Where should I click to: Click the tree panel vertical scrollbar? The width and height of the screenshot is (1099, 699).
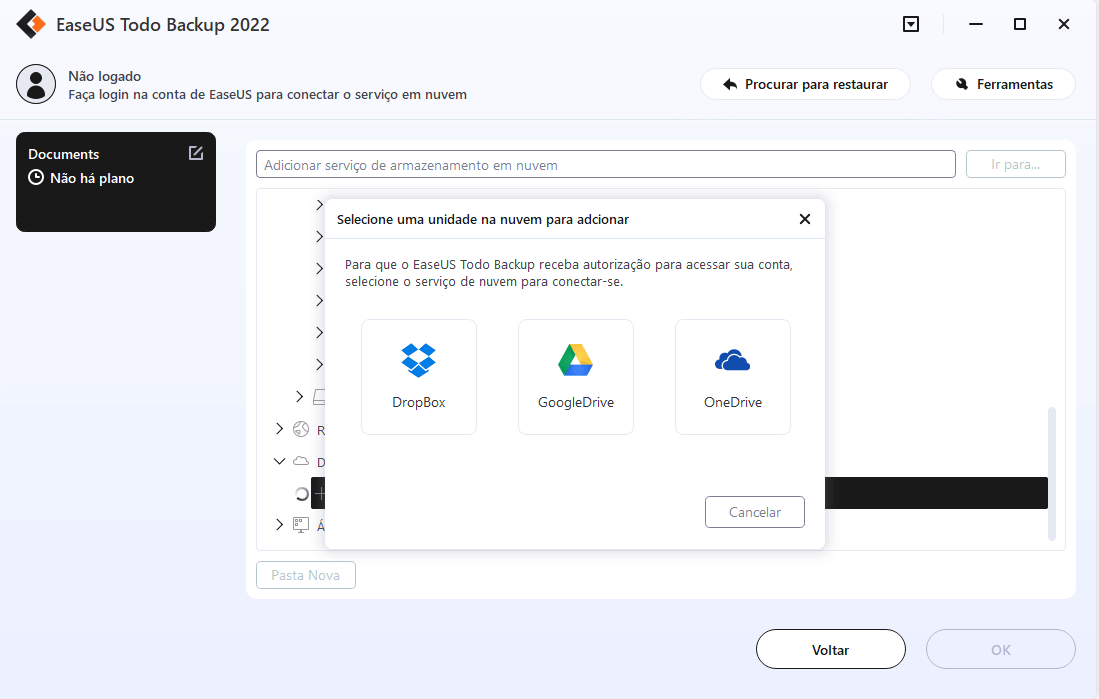point(1051,473)
